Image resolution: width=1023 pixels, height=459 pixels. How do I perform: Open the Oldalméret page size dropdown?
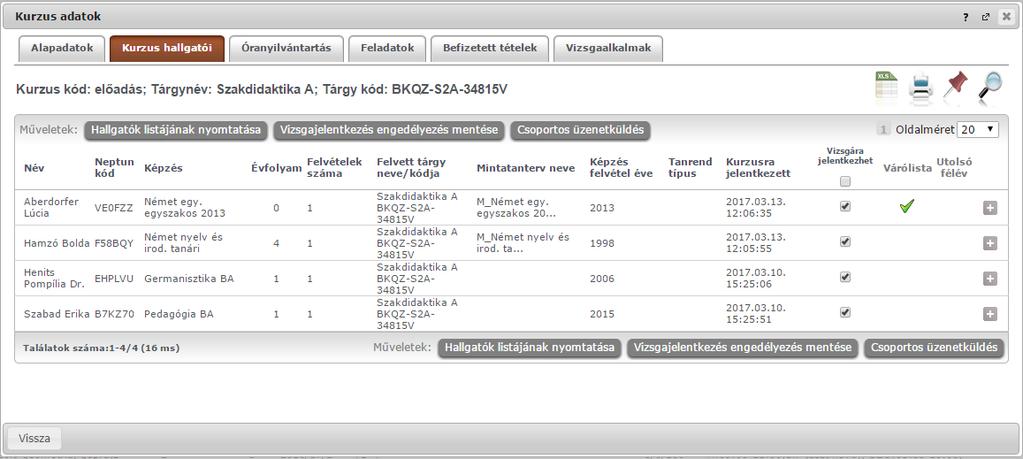pos(977,130)
